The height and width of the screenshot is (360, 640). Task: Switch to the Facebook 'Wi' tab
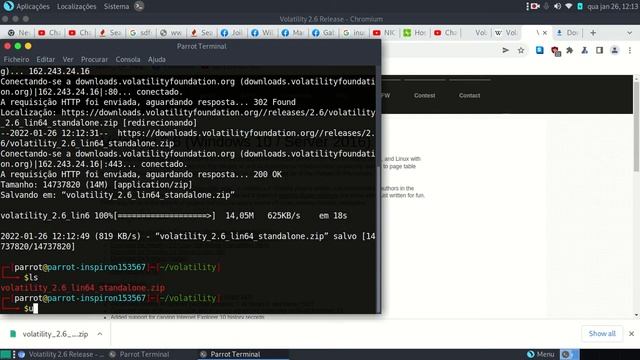[x=262, y=33]
